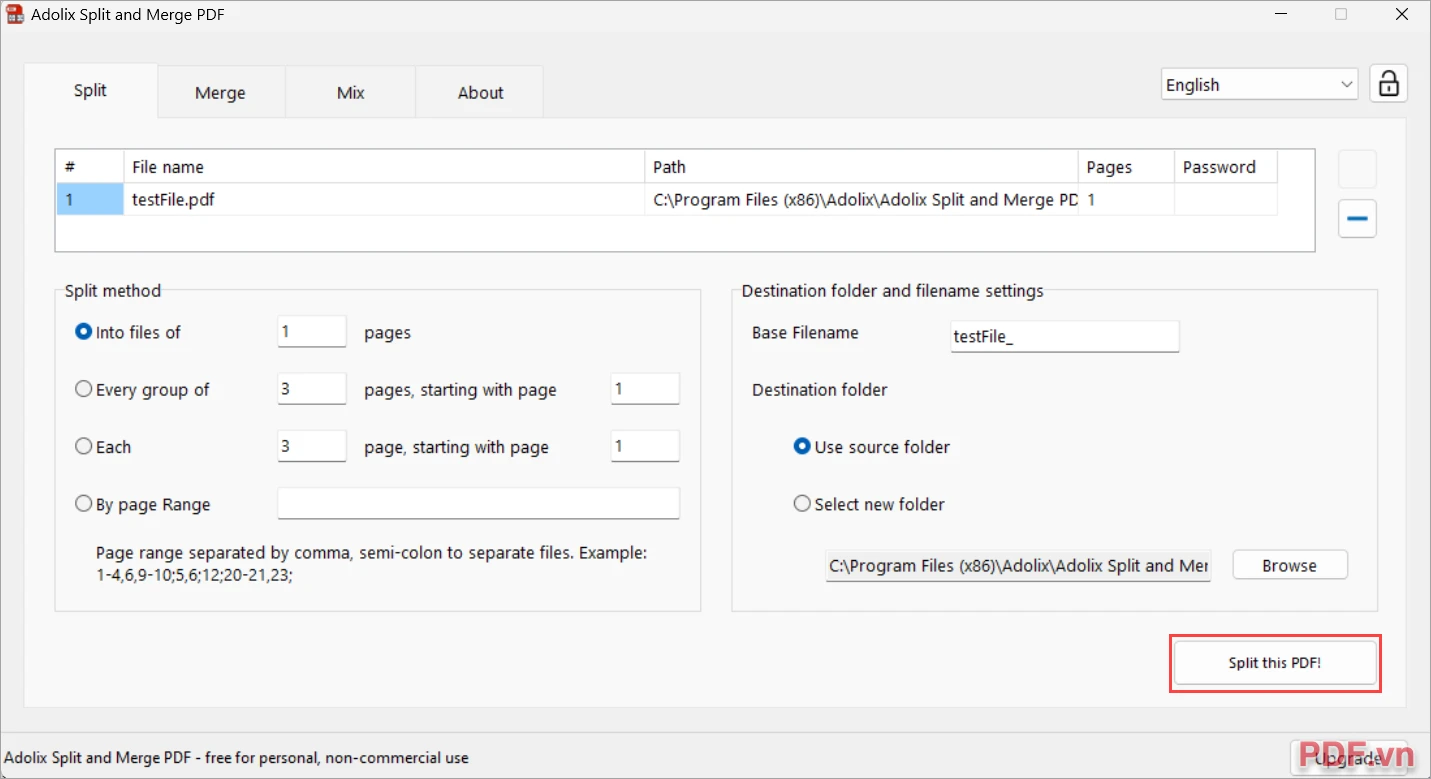
Task: Click row number 1 cell
Action: 90,199
